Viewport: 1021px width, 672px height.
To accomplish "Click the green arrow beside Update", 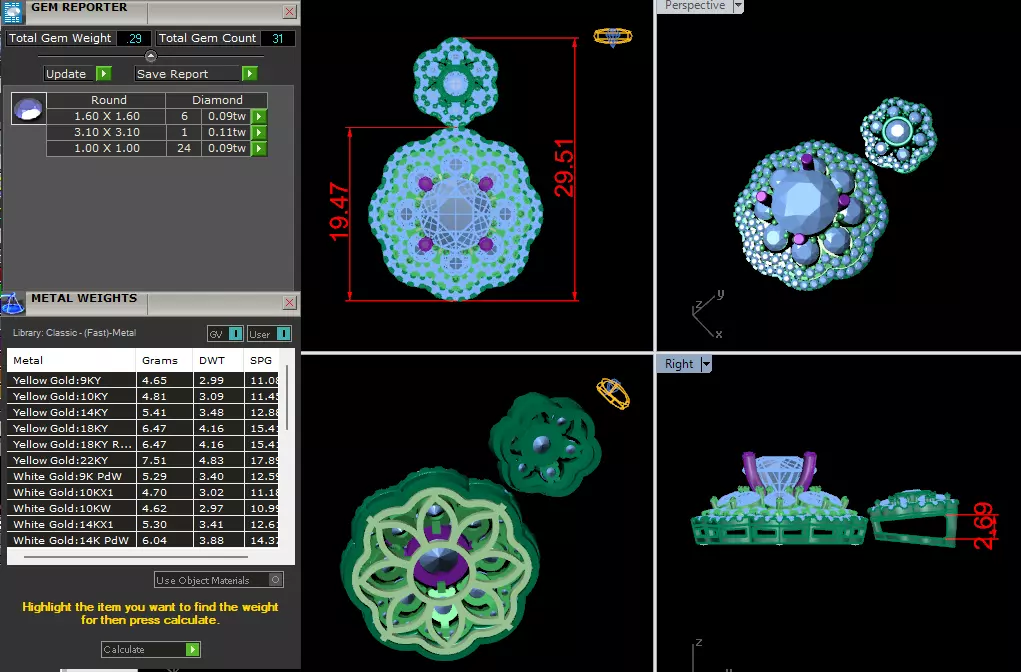I will 104,74.
